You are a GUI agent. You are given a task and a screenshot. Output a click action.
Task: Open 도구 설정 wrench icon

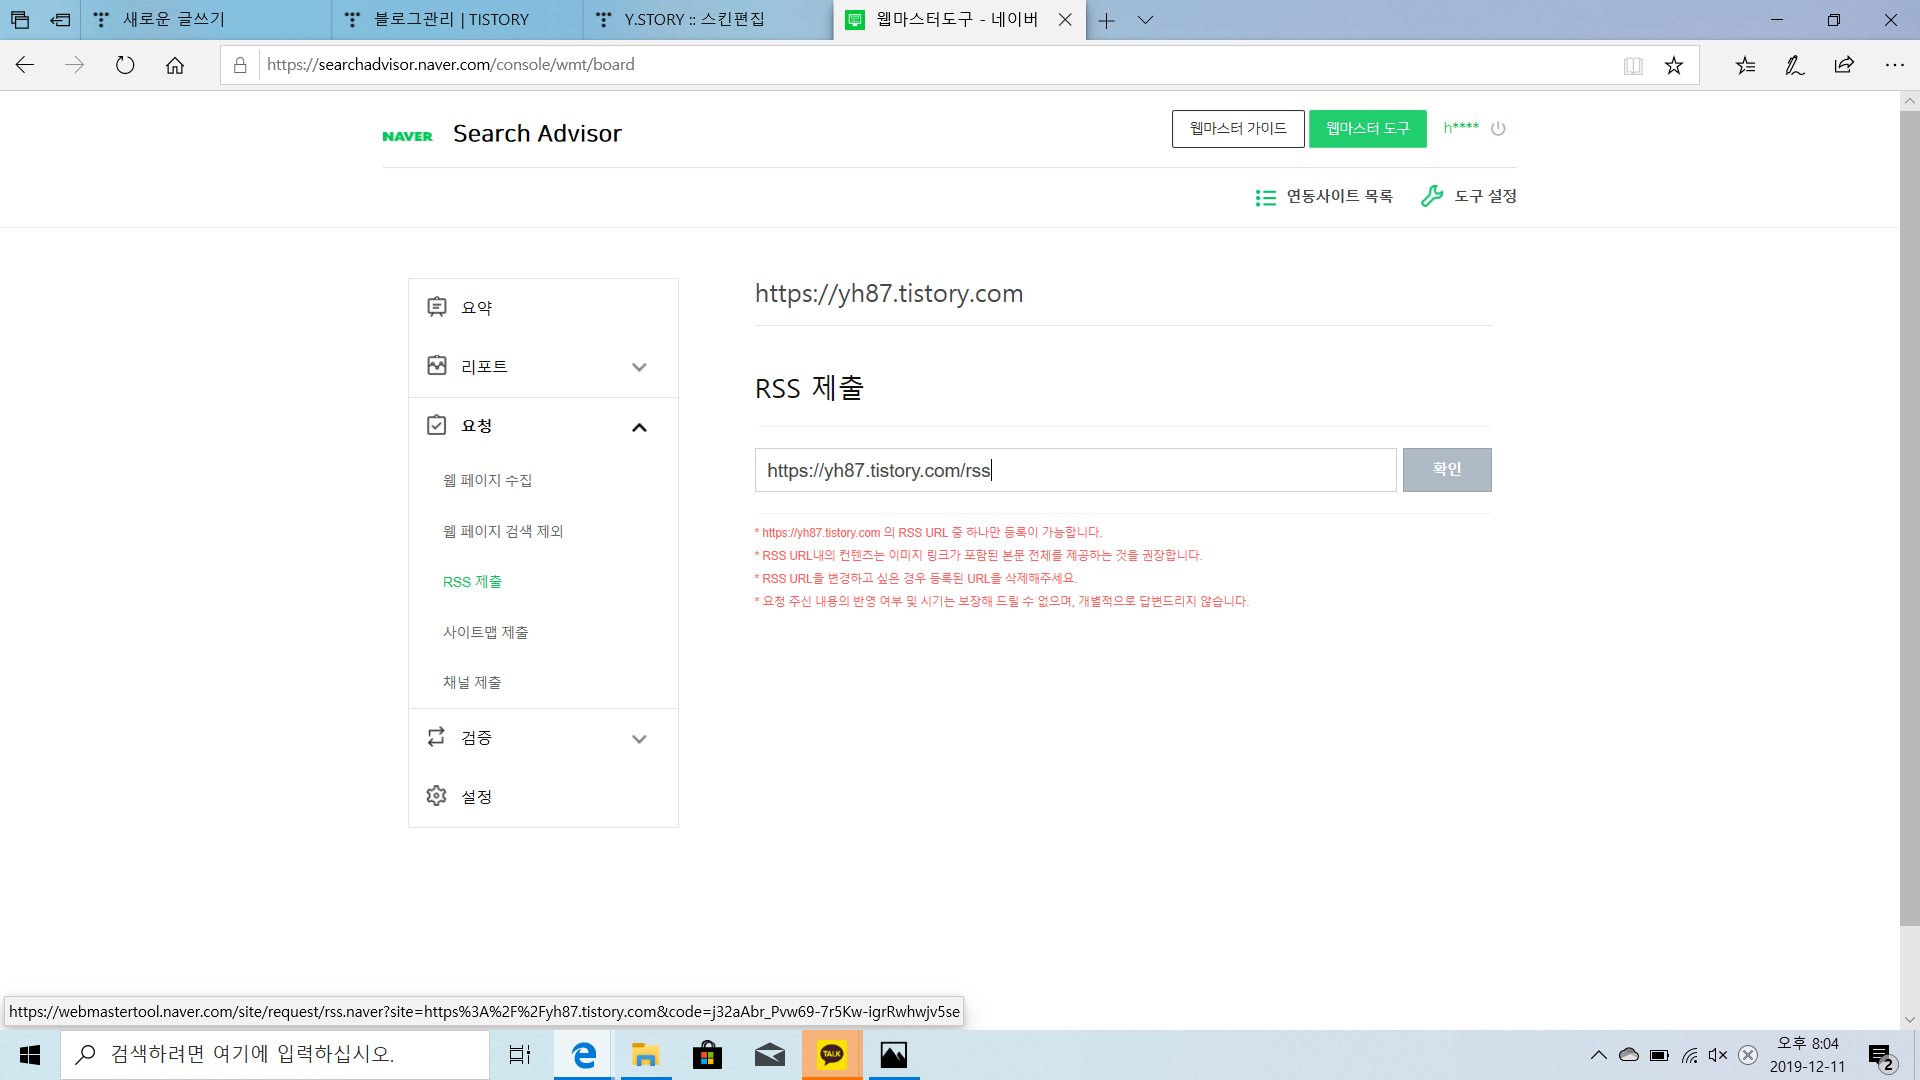[1432, 196]
